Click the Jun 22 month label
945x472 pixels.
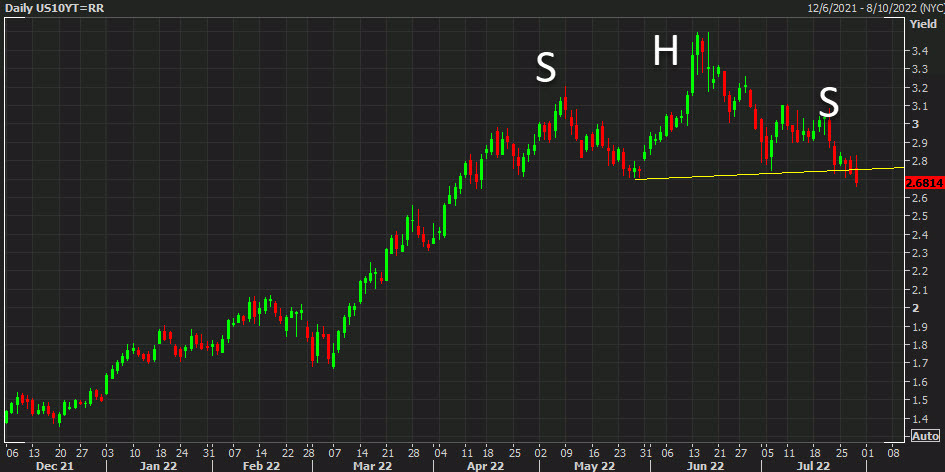(x=705, y=466)
